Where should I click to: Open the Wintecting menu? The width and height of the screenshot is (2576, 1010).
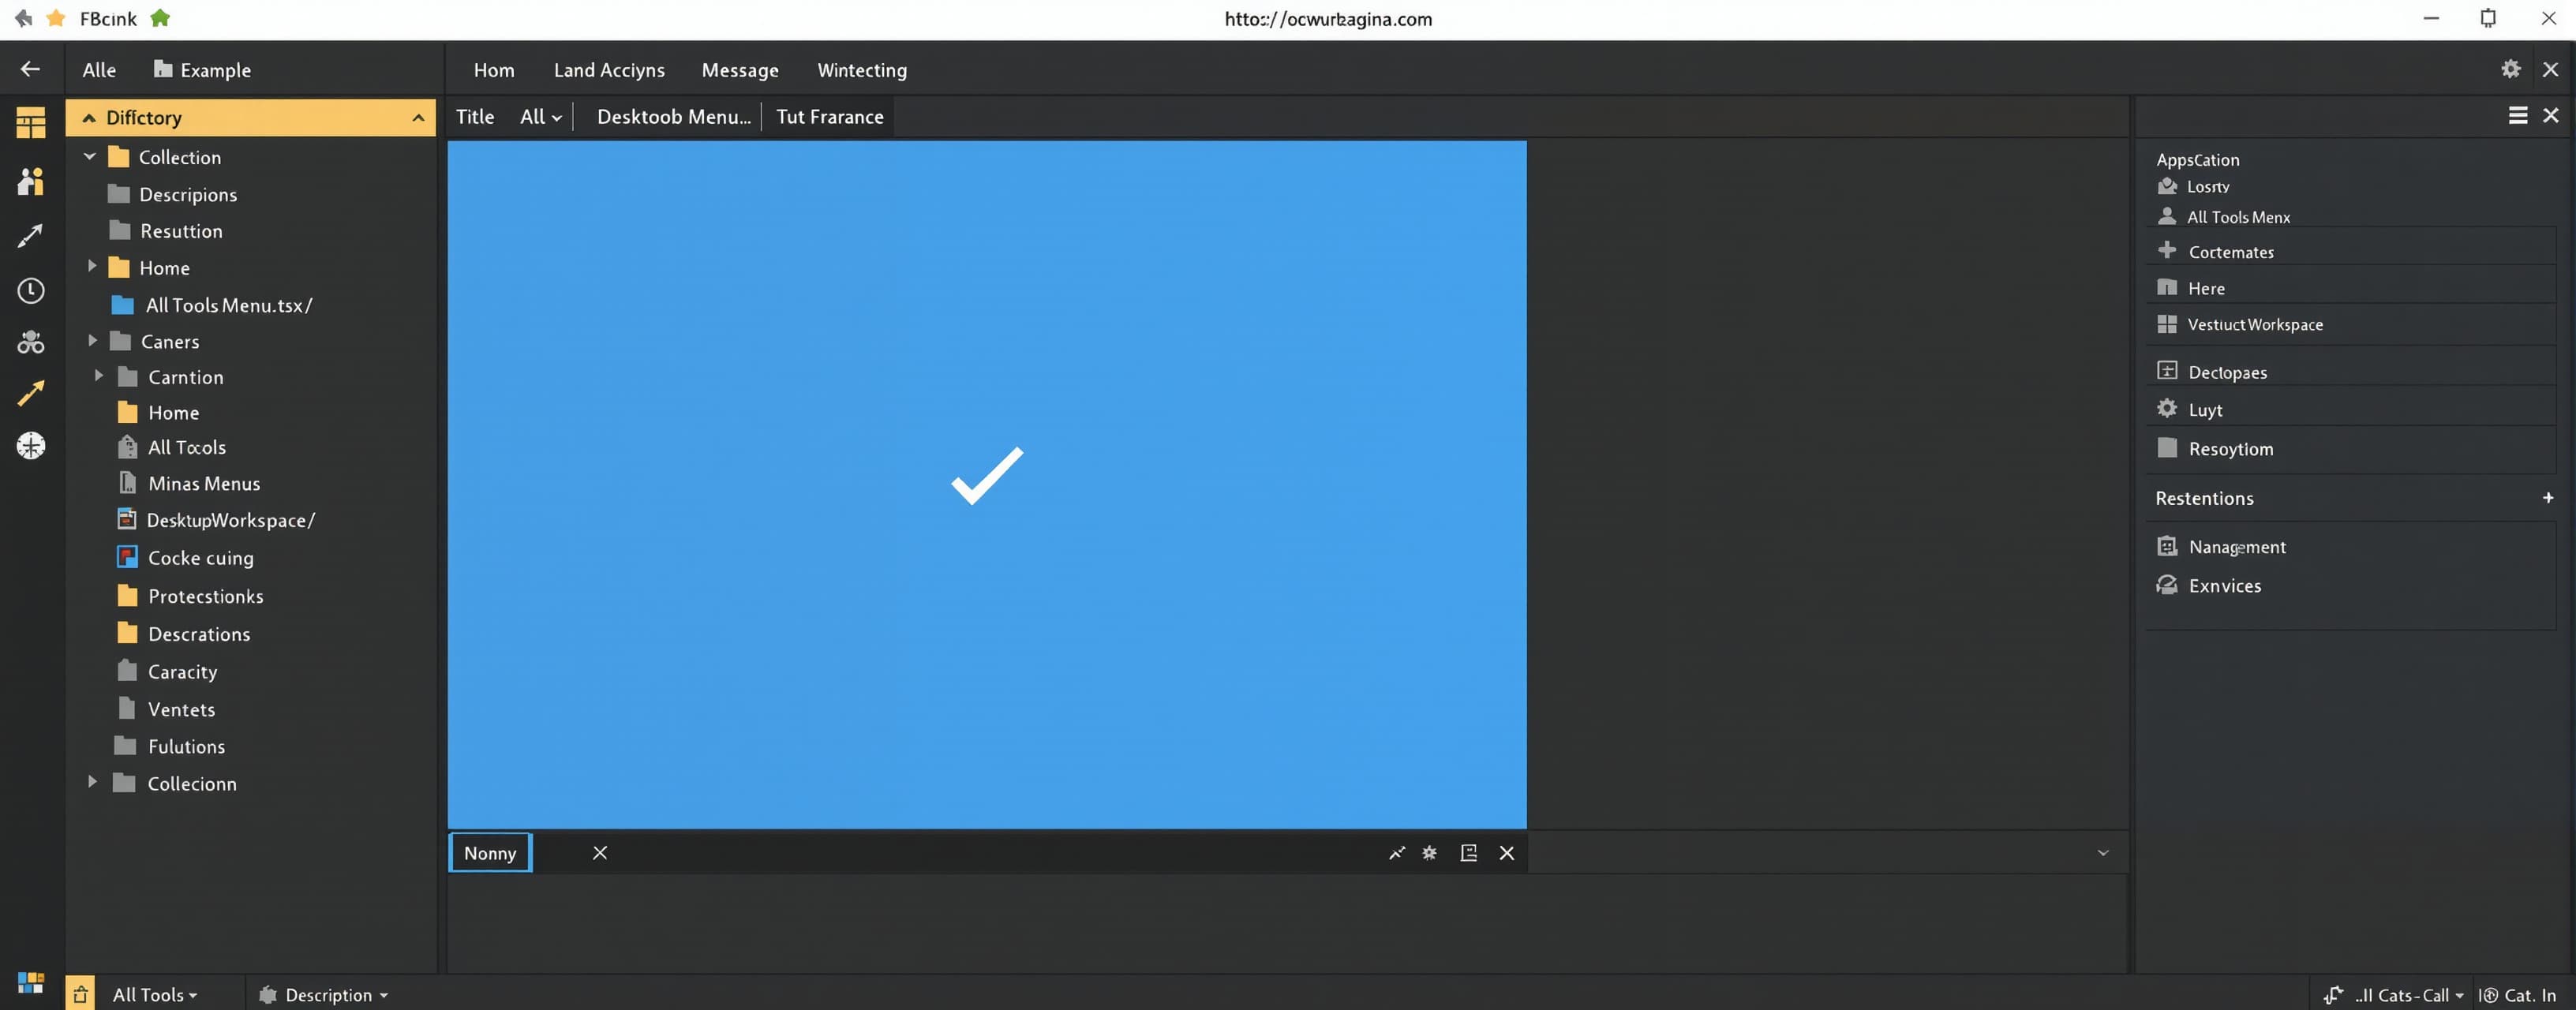point(862,70)
